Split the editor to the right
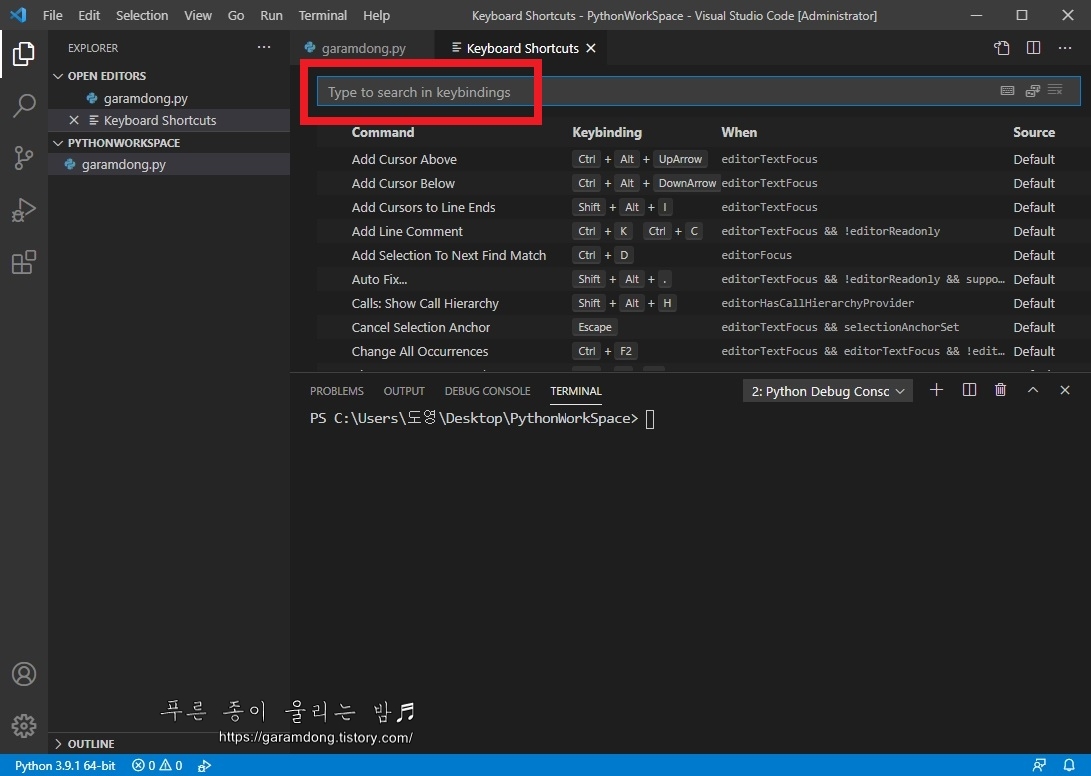 click(1033, 48)
